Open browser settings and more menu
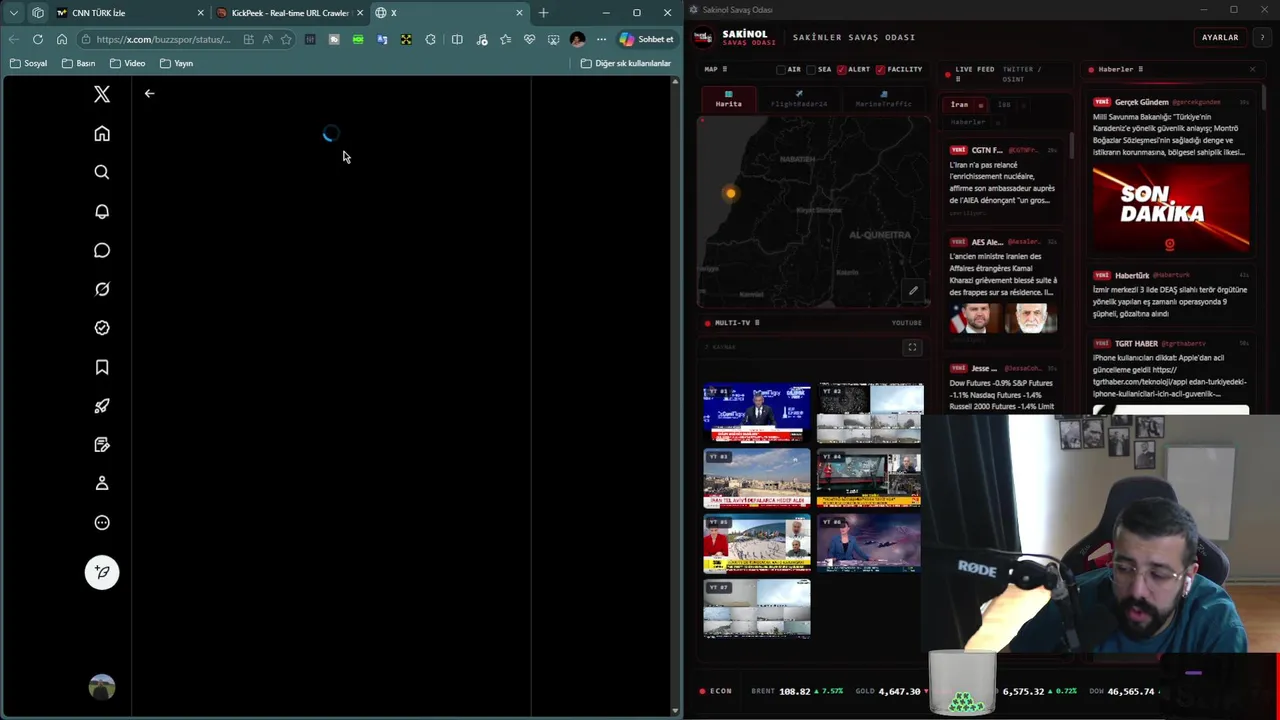 [601, 39]
